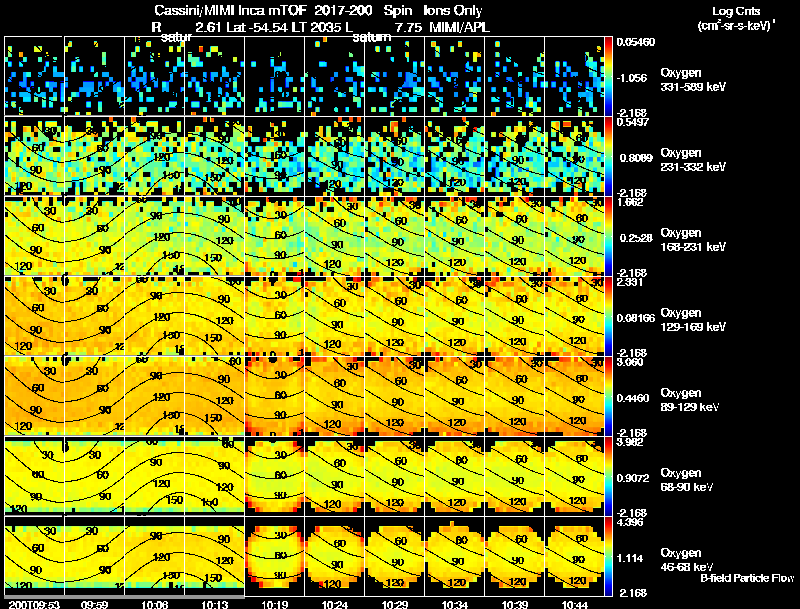
Task: Select the Oxygen 68-90 keV label
Action: point(687,480)
